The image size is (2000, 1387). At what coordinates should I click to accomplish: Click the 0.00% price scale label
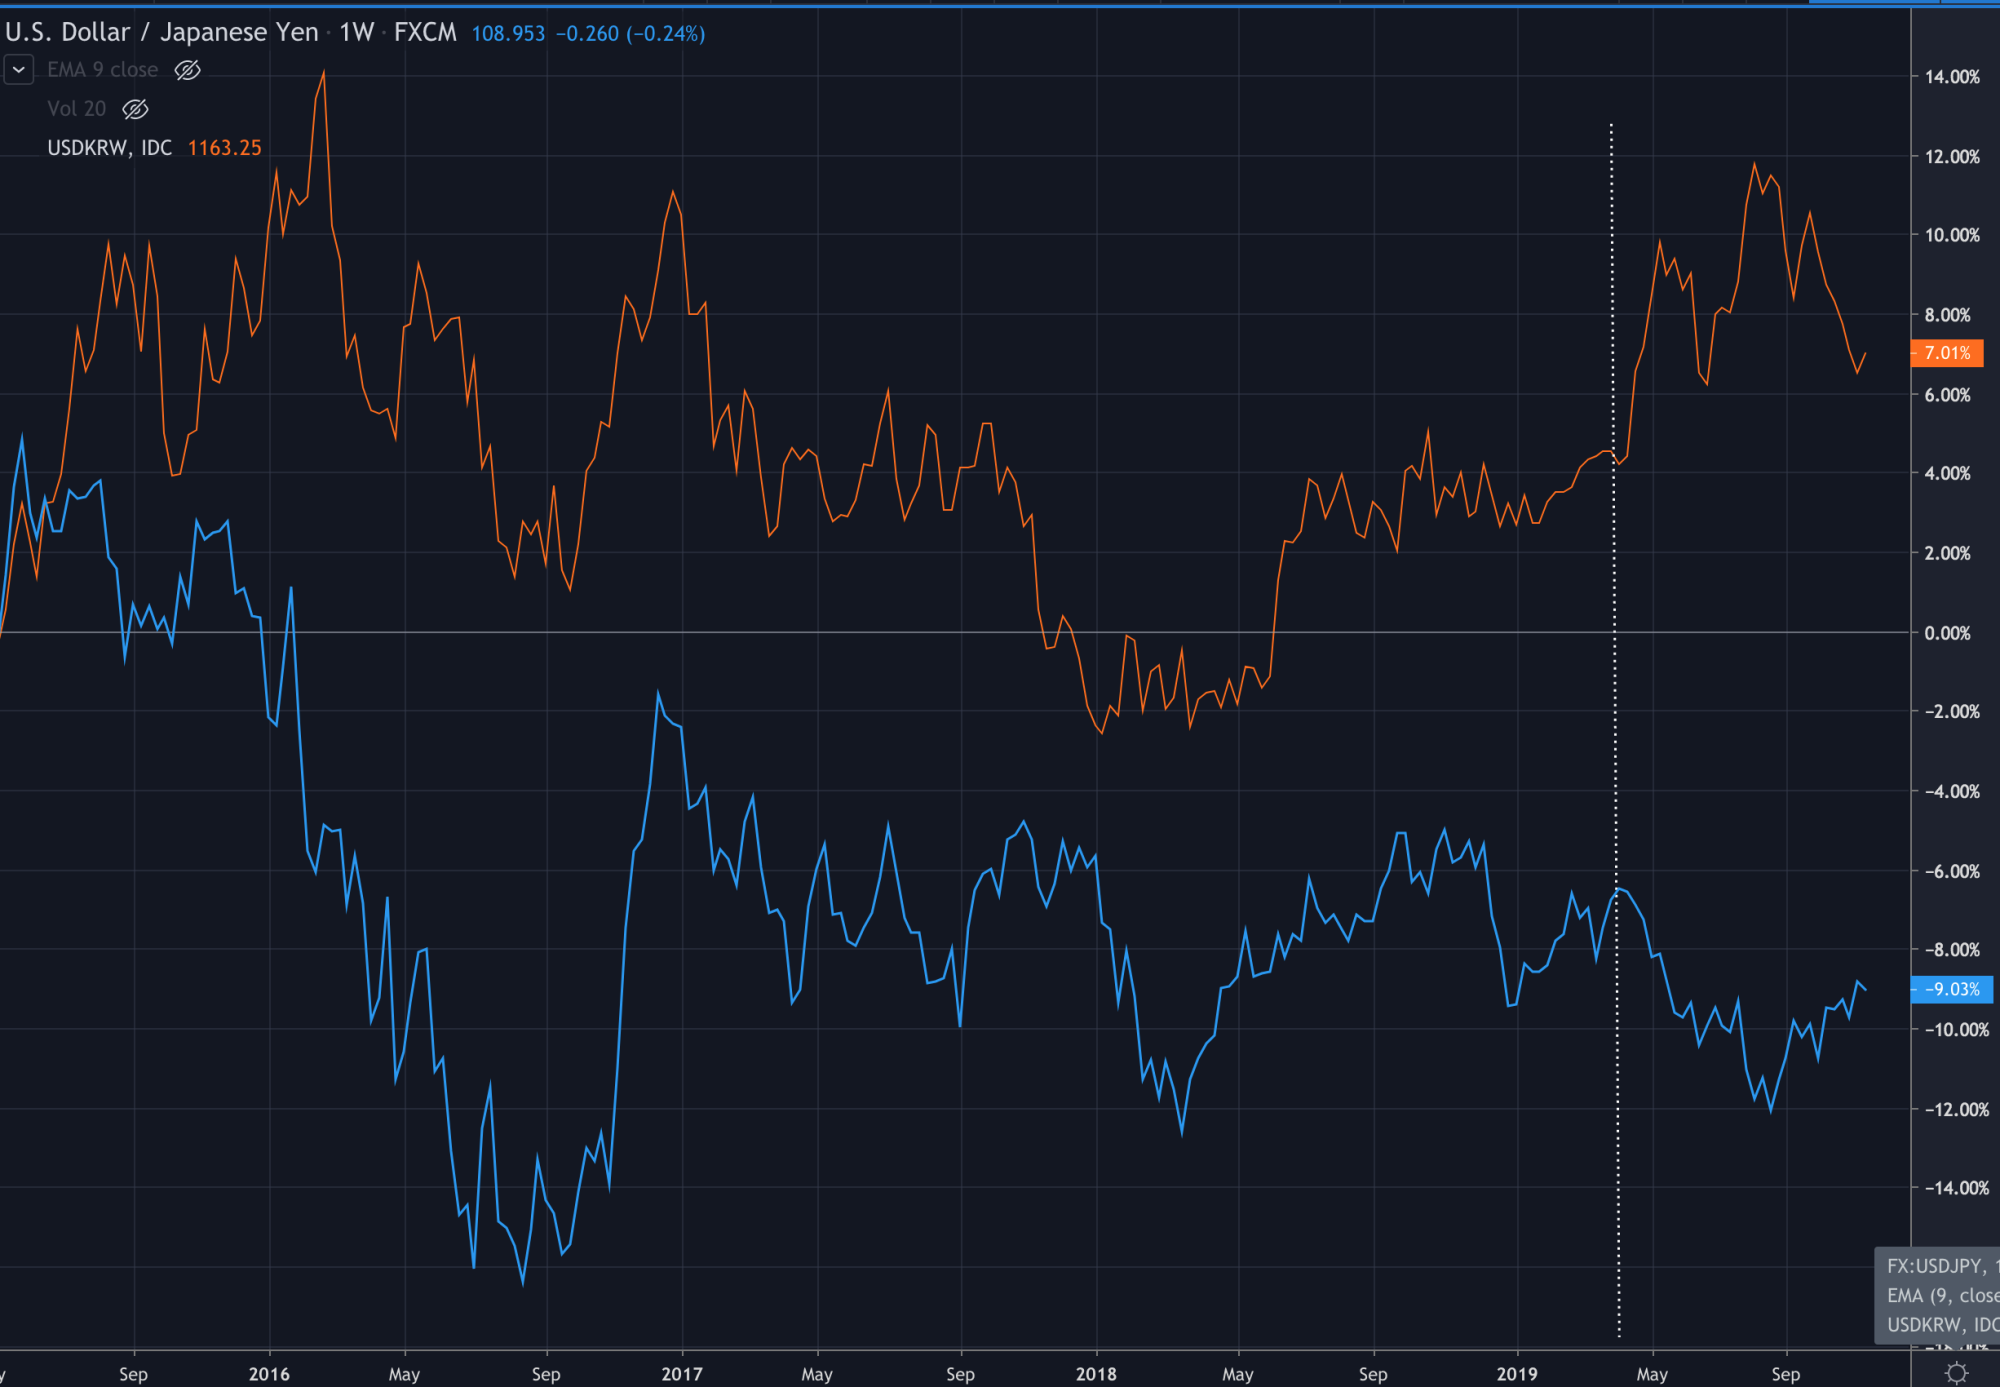tap(1948, 633)
